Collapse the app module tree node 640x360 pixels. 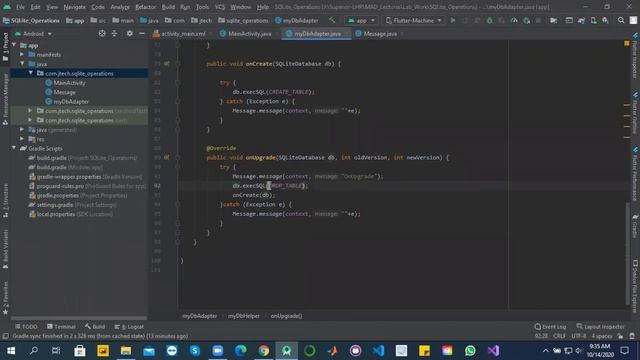(14, 45)
